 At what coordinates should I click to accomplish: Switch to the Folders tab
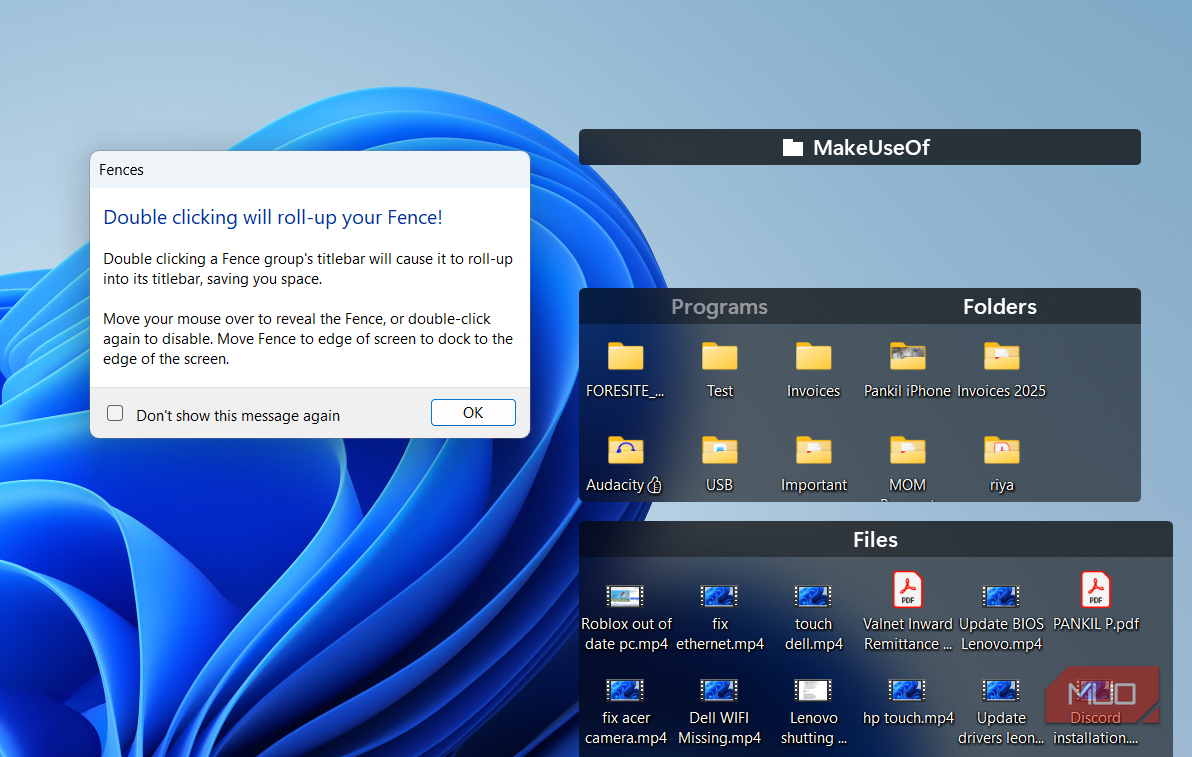coord(1000,307)
